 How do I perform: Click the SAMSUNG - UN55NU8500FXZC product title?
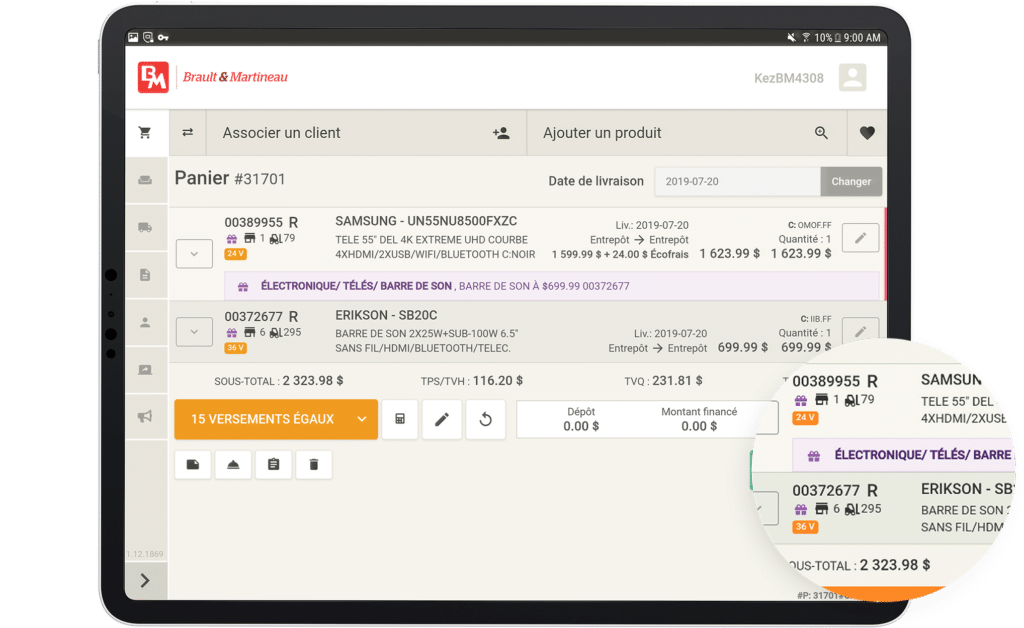coord(426,221)
